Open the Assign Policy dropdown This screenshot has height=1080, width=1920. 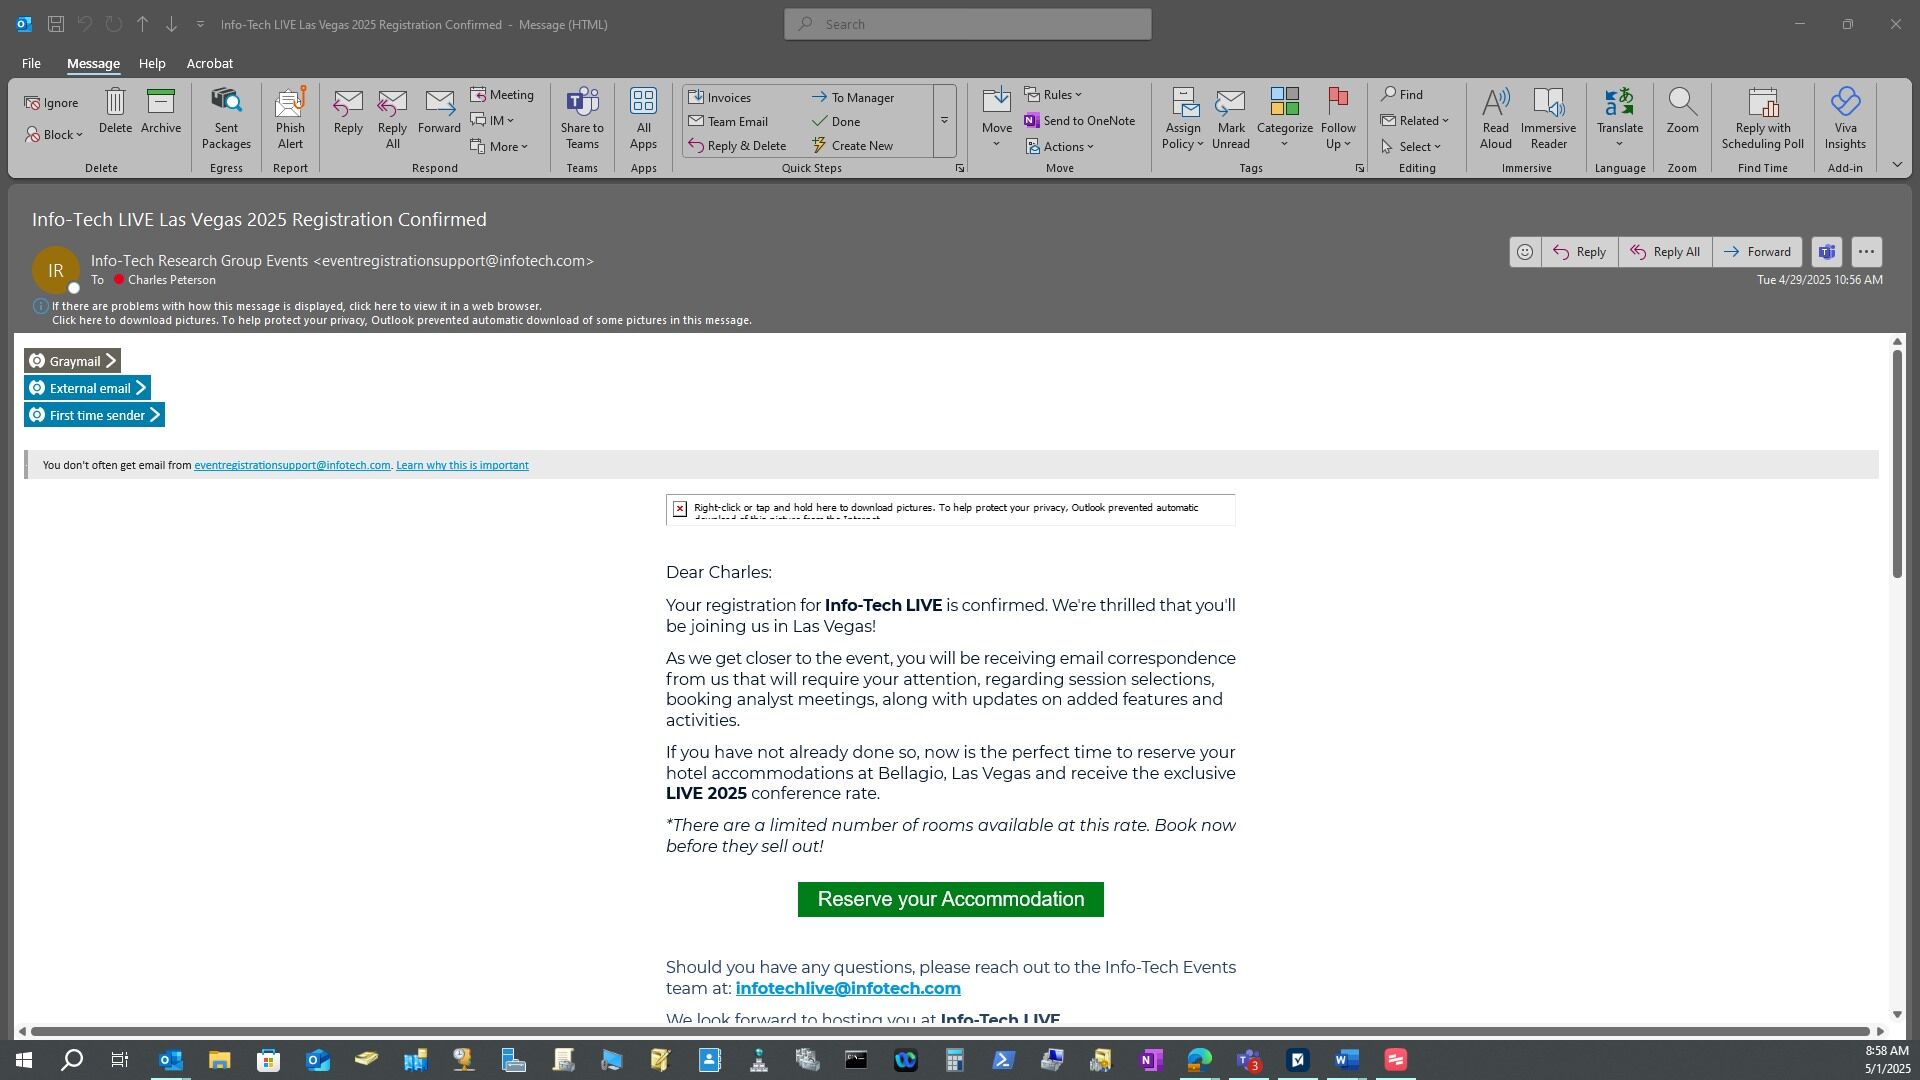(x=1183, y=119)
